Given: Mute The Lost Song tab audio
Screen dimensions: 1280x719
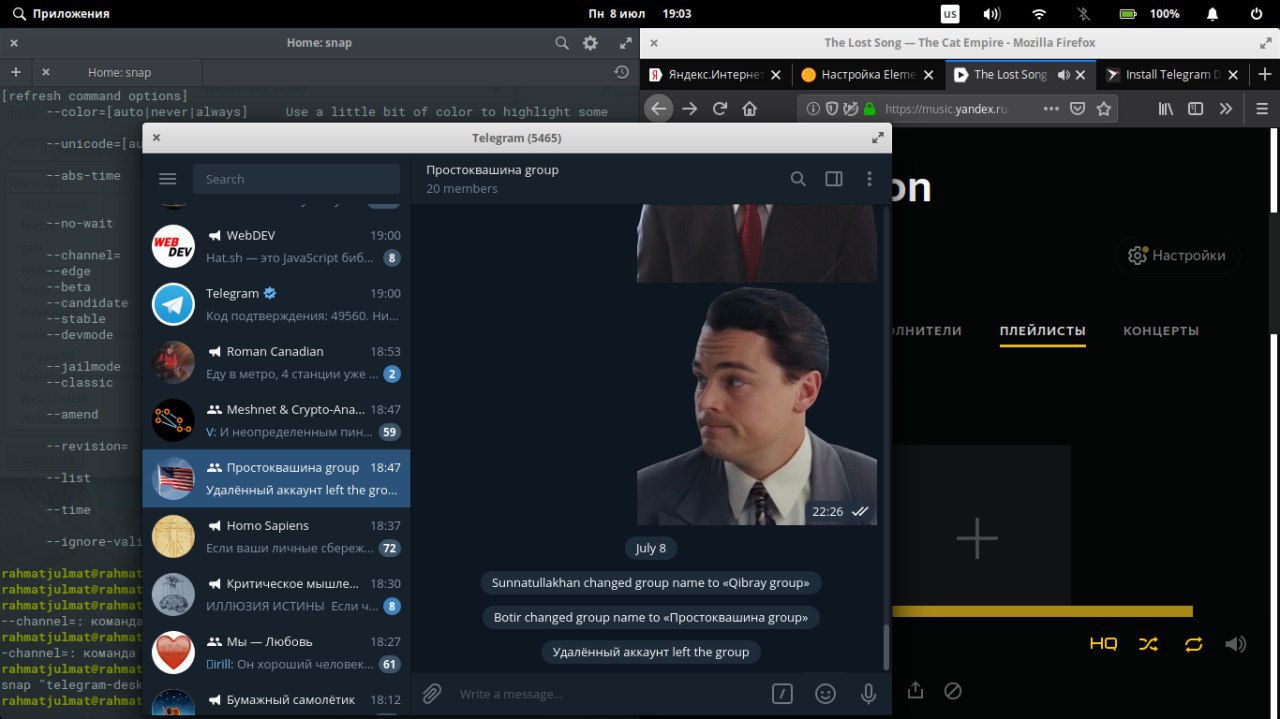Looking at the screenshot, I should (1064, 74).
